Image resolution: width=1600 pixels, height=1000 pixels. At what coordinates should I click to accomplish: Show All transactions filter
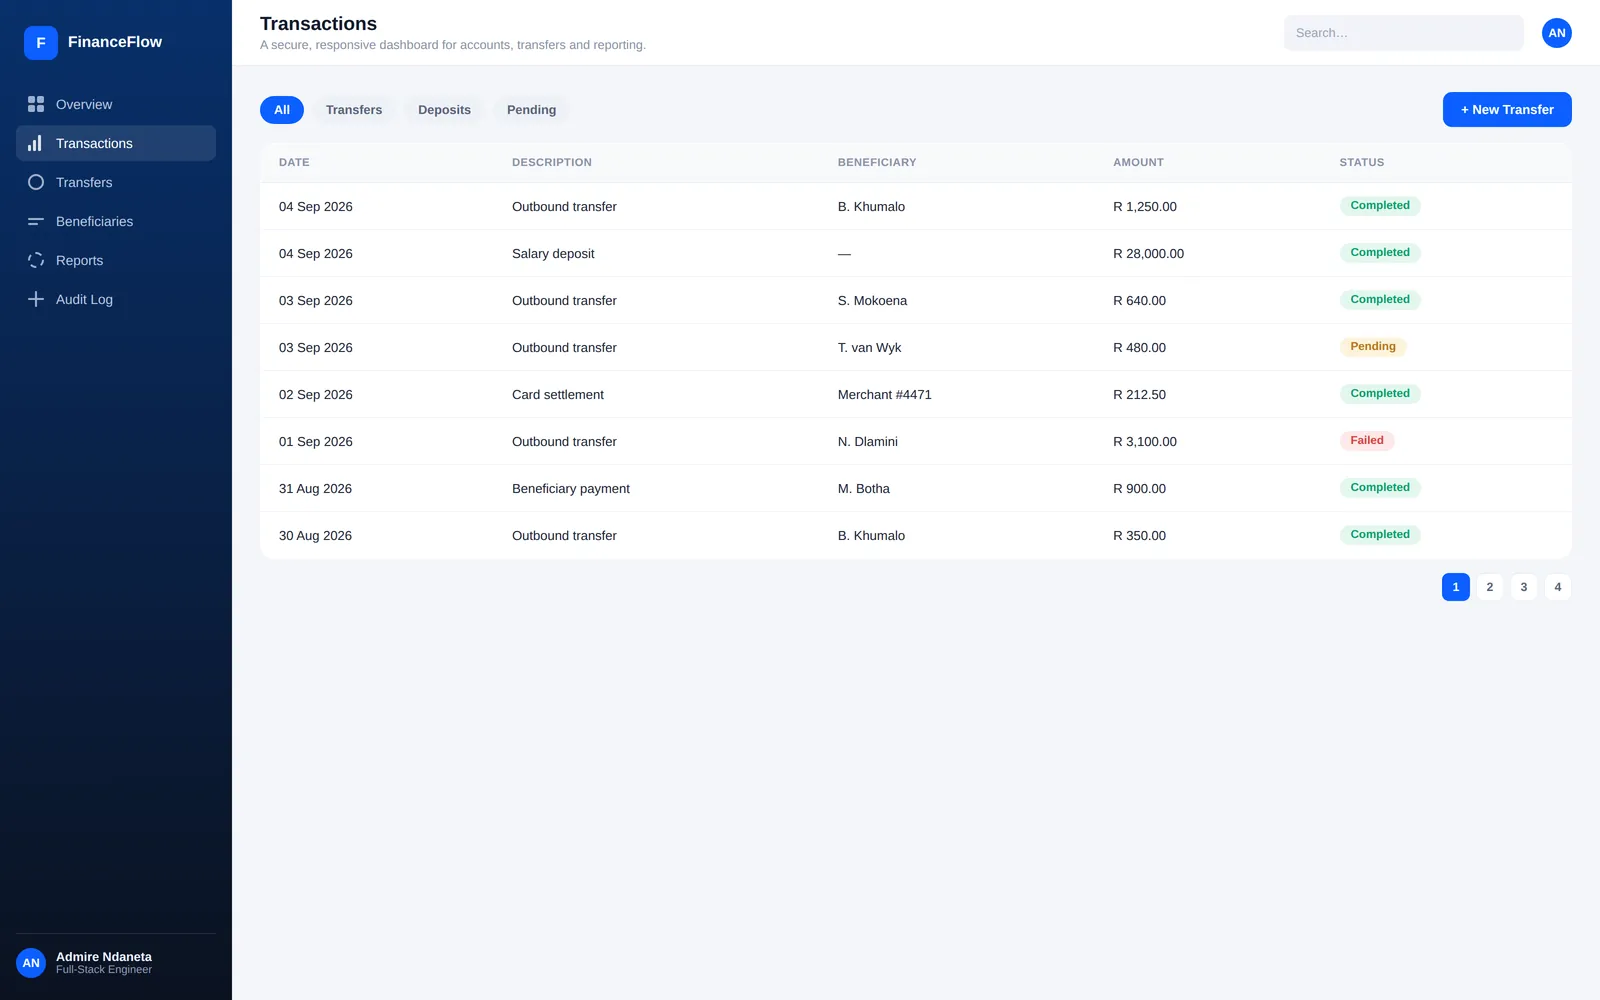(282, 110)
